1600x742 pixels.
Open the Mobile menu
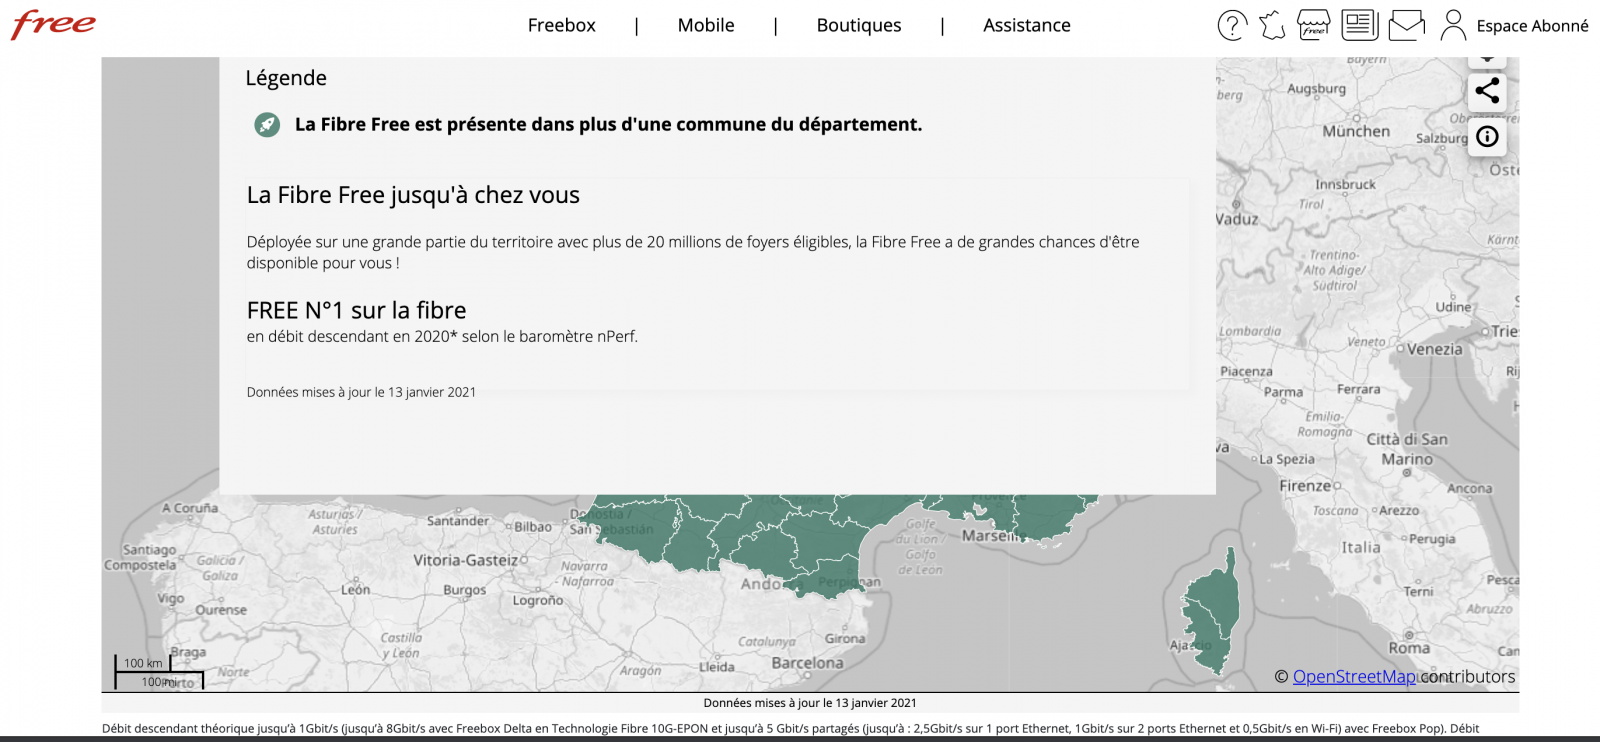pyautogui.click(x=705, y=26)
